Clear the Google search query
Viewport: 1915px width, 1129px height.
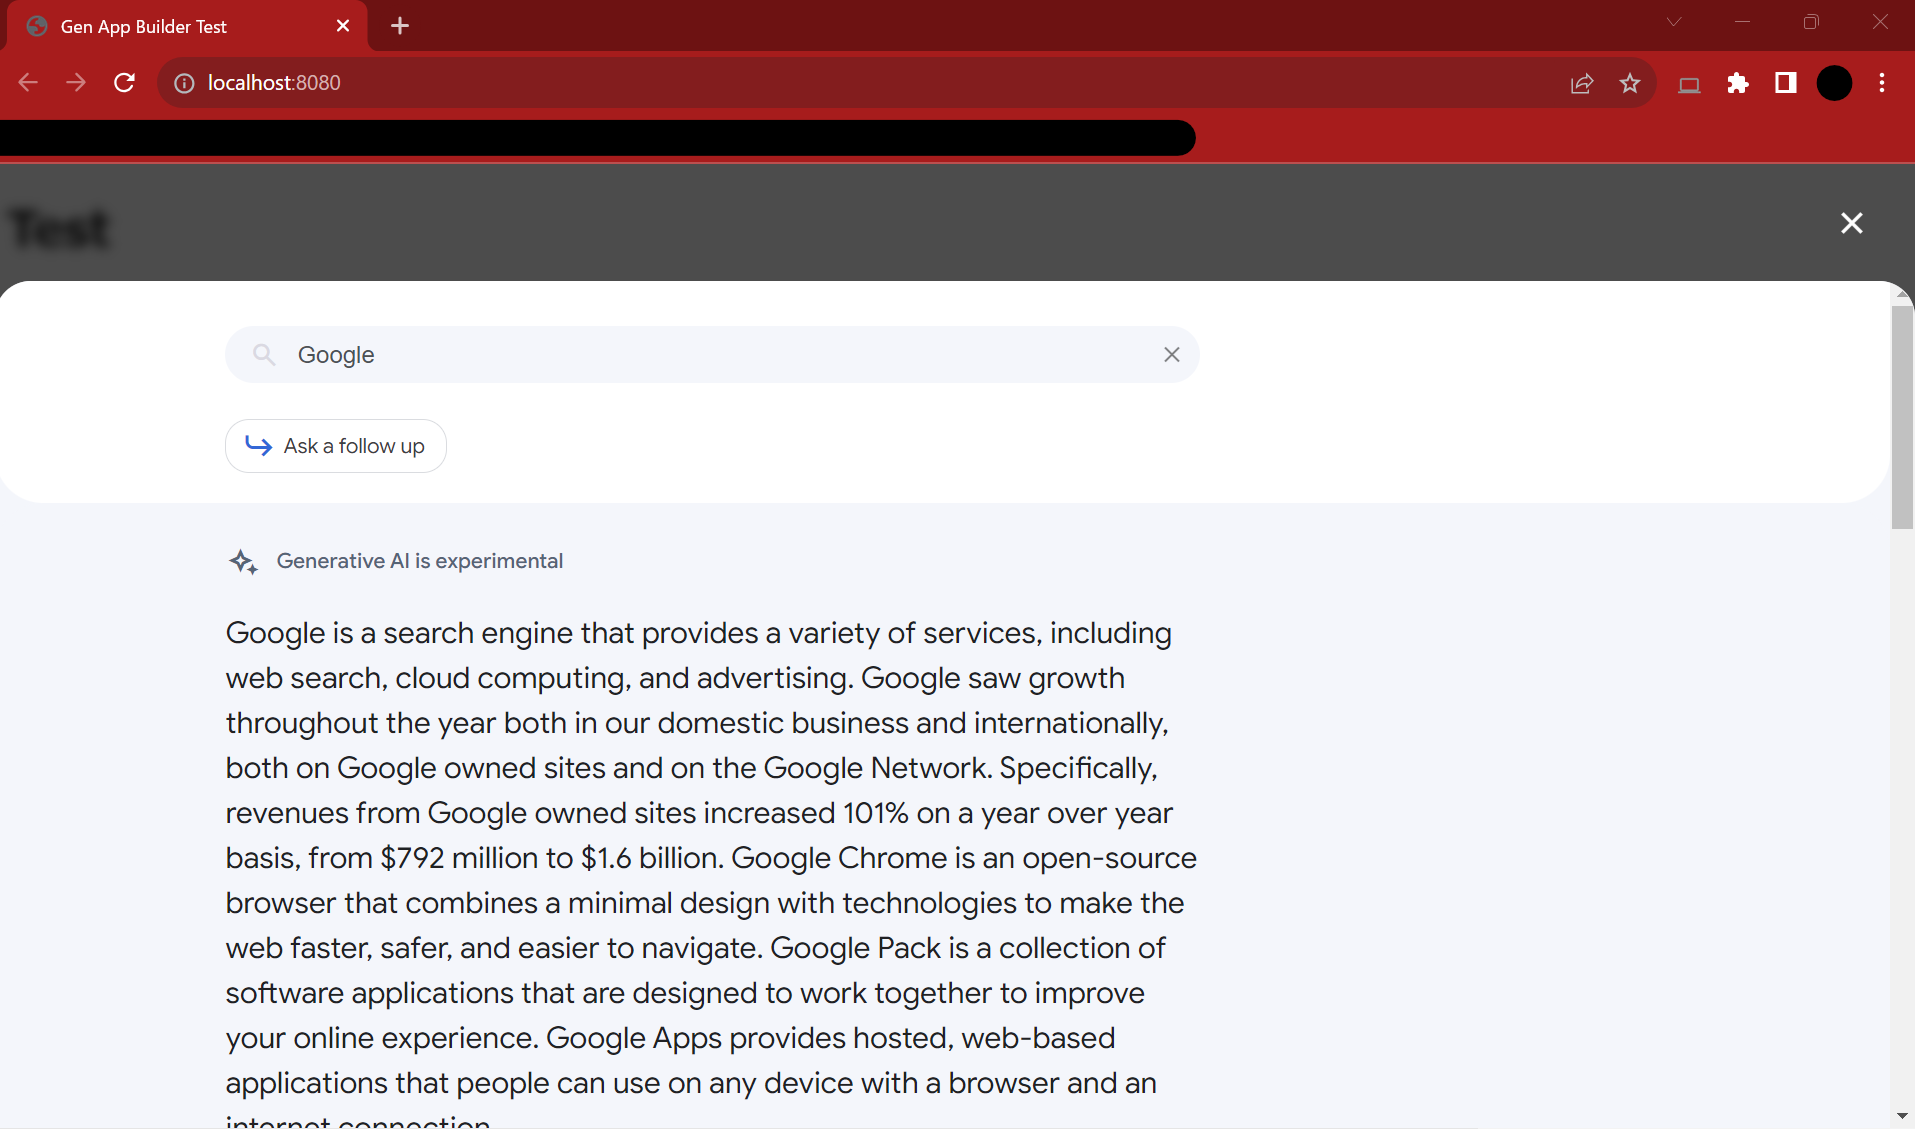point(1172,355)
